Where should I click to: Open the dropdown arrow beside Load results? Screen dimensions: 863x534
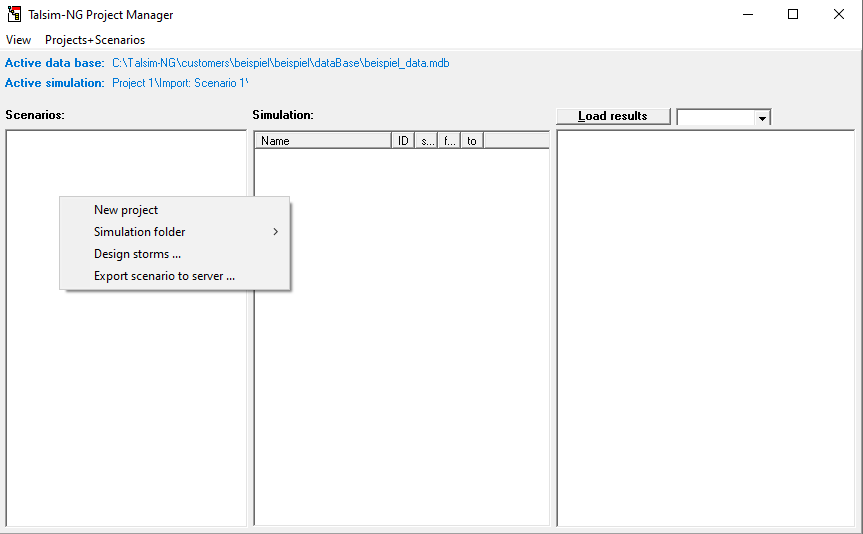pyautogui.click(x=762, y=118)
